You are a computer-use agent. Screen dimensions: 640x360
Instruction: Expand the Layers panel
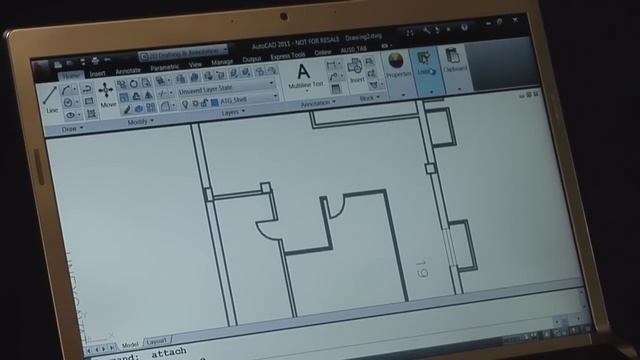coord(233,112)
